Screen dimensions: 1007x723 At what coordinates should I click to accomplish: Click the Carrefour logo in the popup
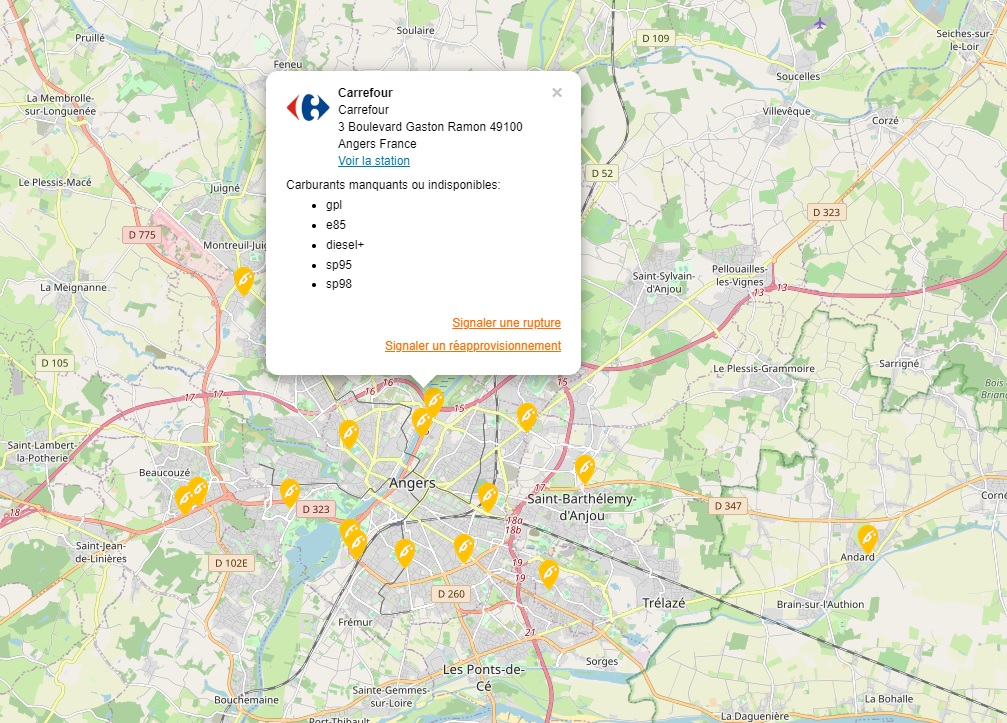(x=308, y=107)
